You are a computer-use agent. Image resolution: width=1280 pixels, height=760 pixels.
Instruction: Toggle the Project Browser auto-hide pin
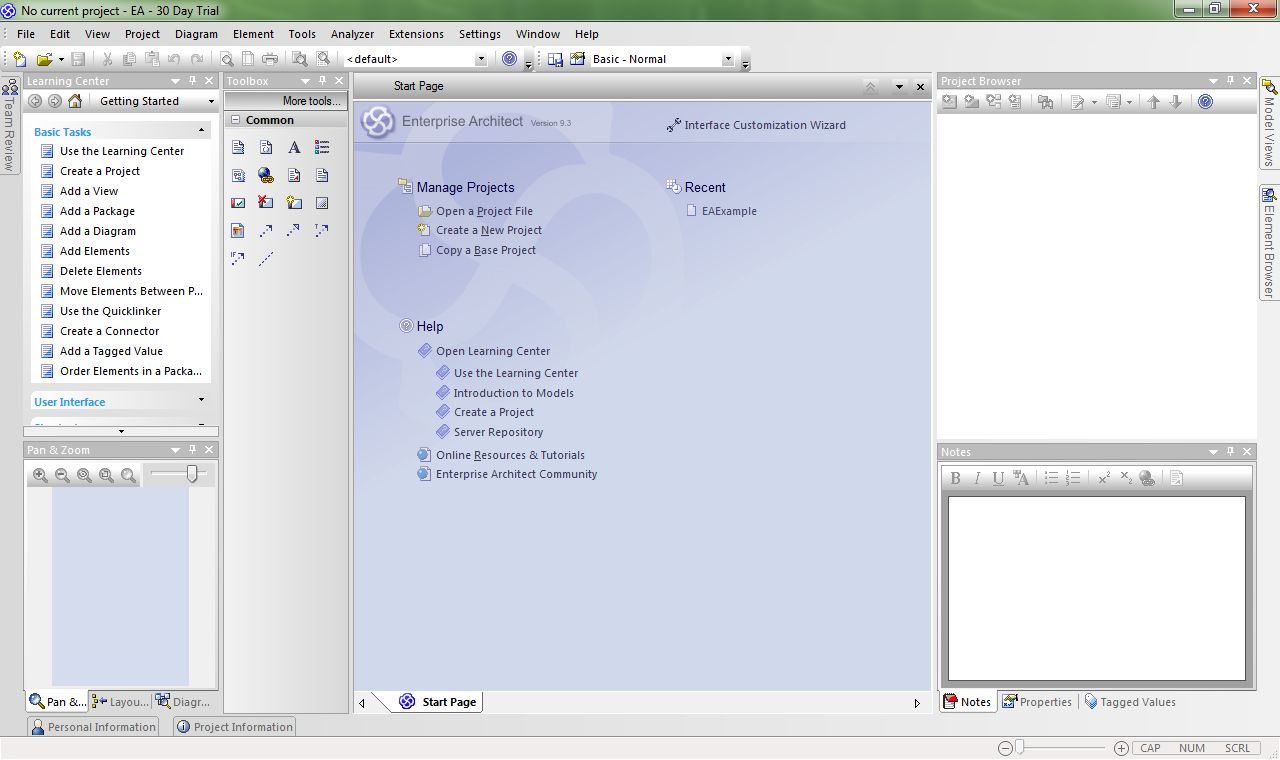pos(1230,81)
